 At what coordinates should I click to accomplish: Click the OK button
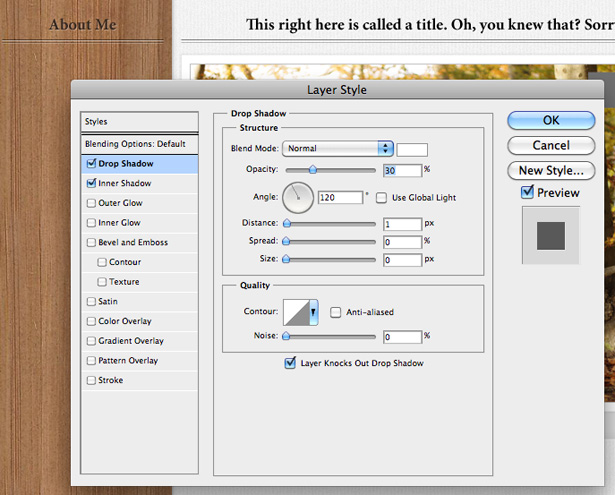click(x=551, y=120)
